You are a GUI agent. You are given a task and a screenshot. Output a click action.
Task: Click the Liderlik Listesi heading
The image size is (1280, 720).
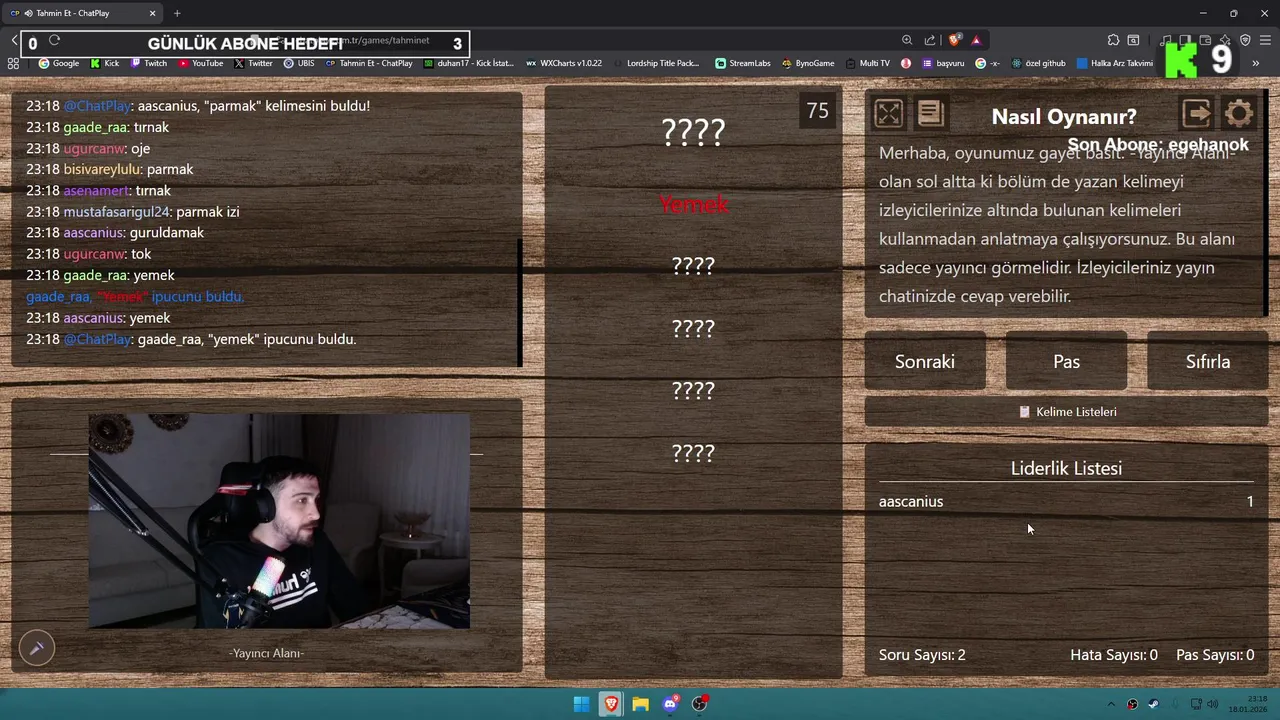point(1066,469)
